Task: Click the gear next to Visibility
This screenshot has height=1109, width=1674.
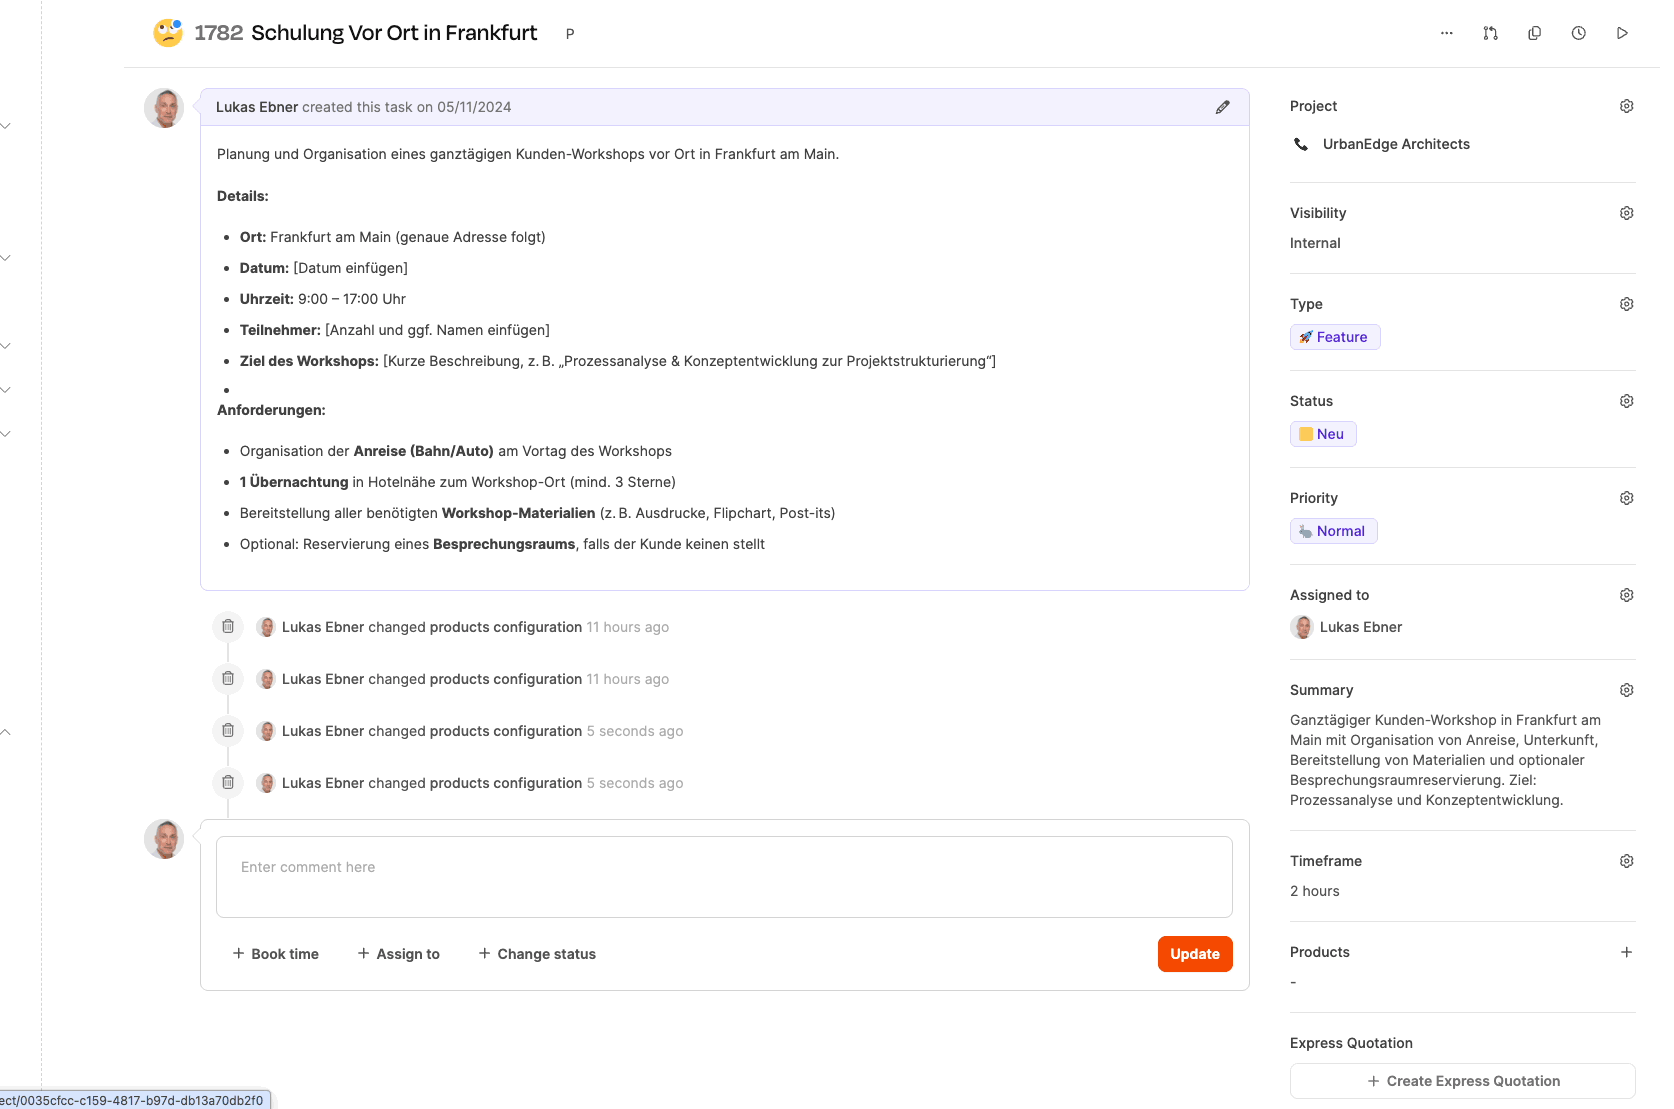Action: pos(1626,213)
